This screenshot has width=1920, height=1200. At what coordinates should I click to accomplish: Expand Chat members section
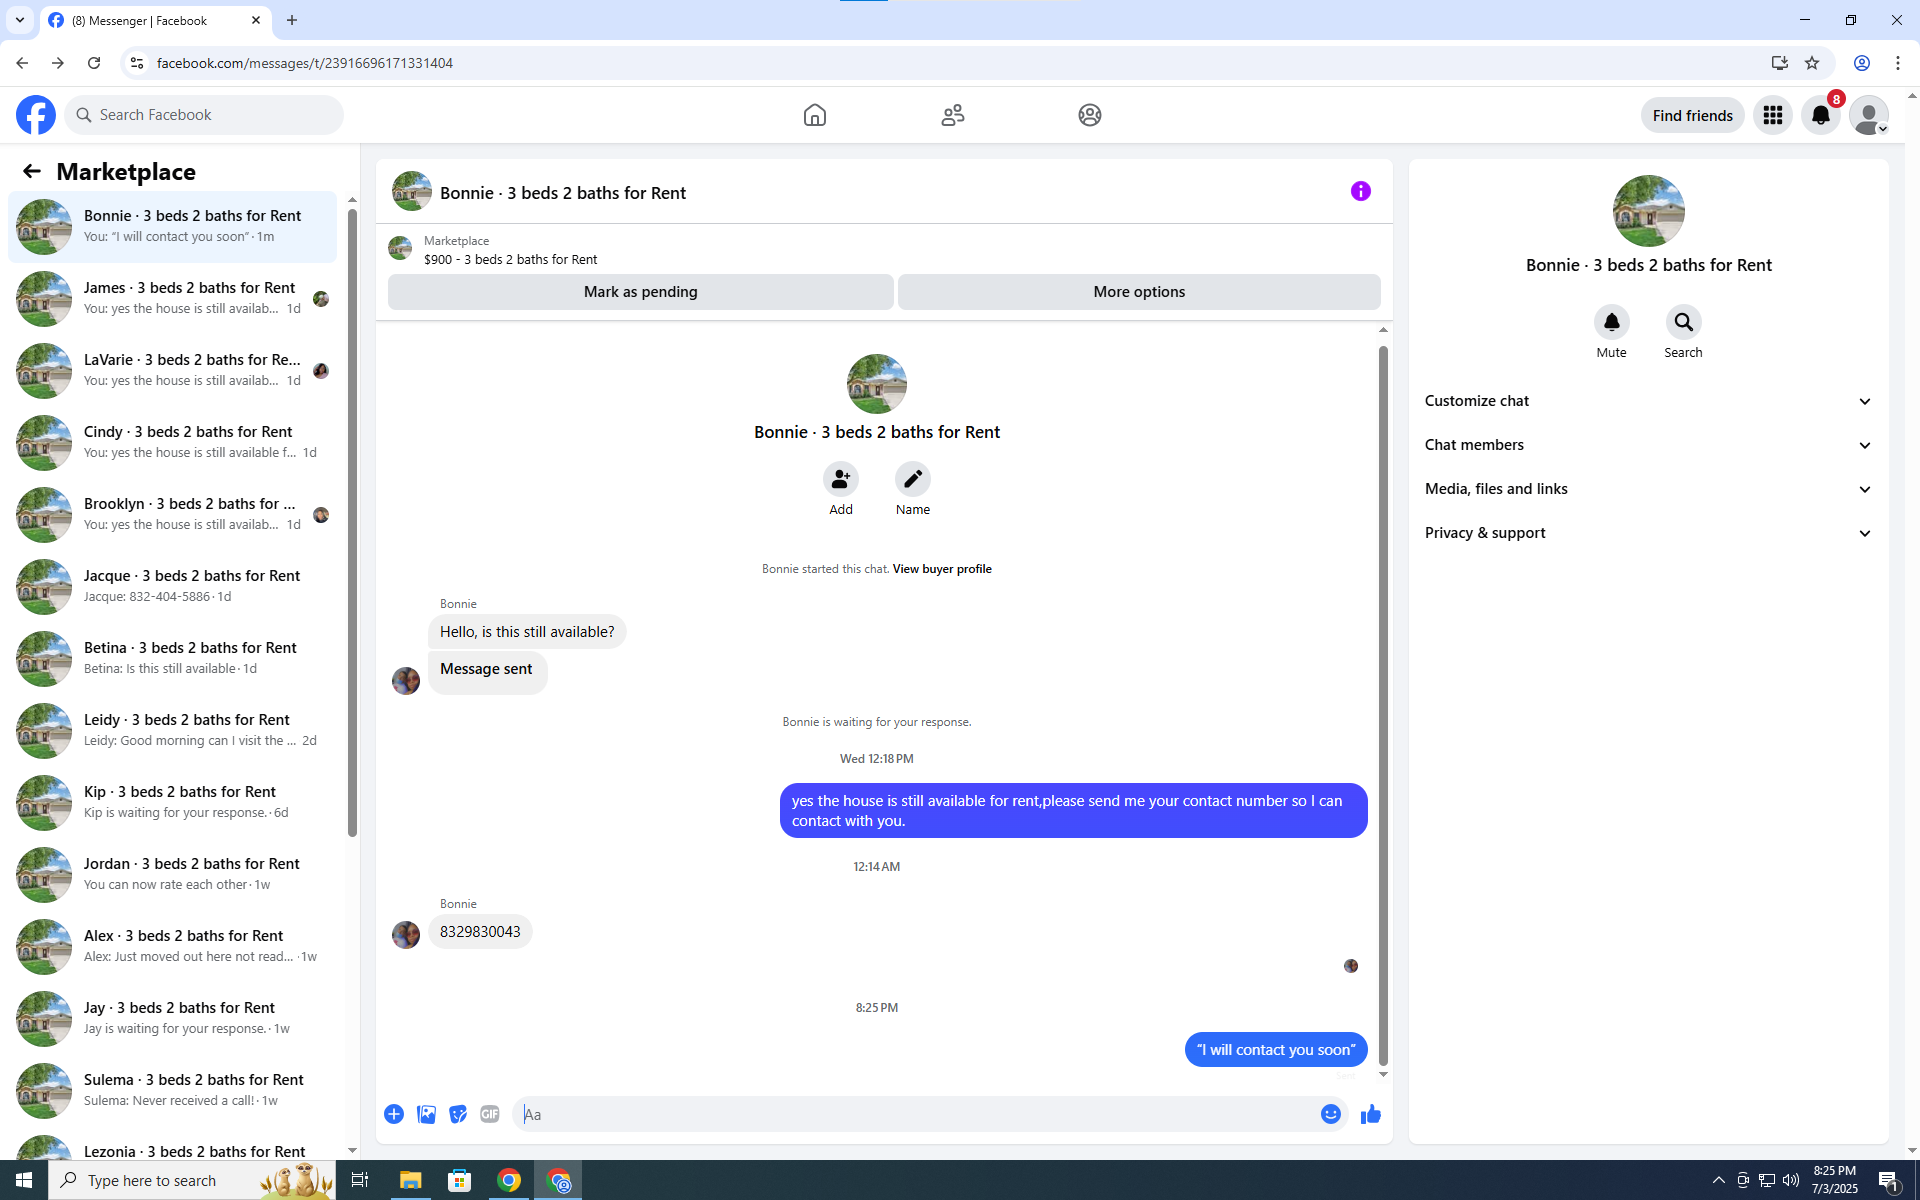(x=1648, y=445)
